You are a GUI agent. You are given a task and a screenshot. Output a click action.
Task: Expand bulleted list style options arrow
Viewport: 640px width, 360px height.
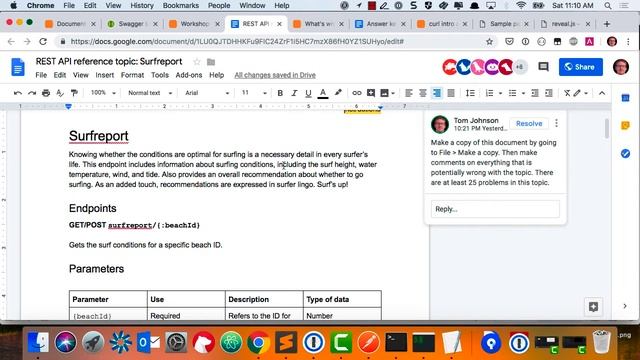click(523, 93)
